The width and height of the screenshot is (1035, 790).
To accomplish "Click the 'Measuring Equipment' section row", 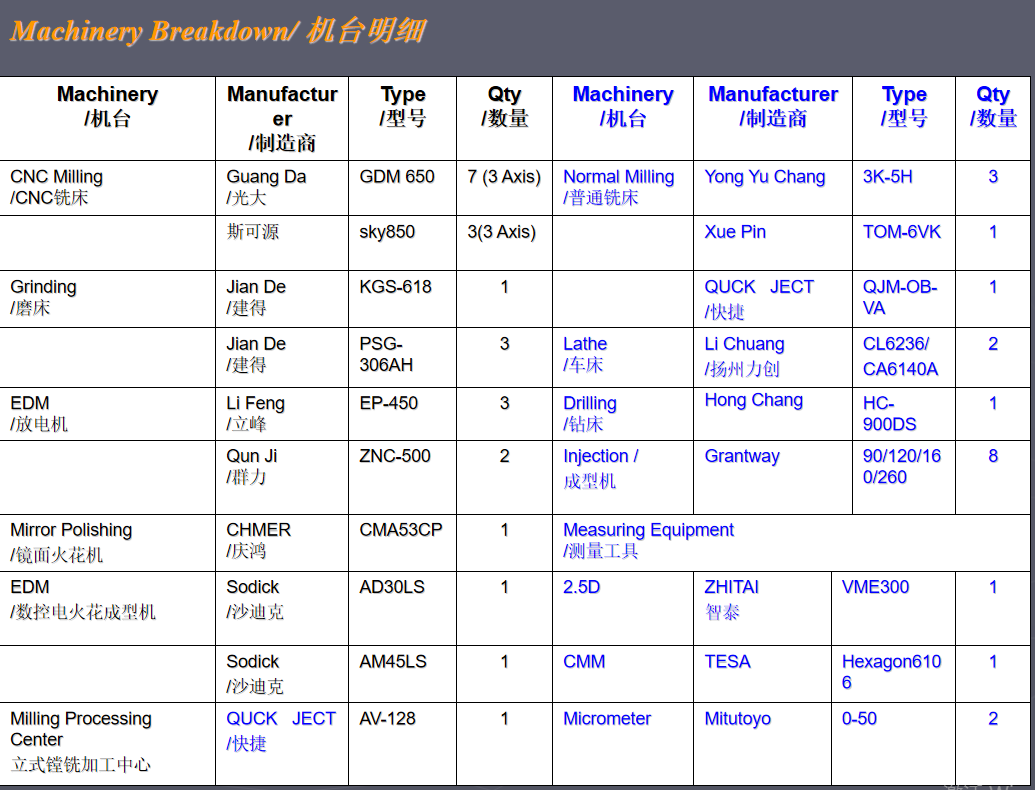I will [x=791, y=543].
